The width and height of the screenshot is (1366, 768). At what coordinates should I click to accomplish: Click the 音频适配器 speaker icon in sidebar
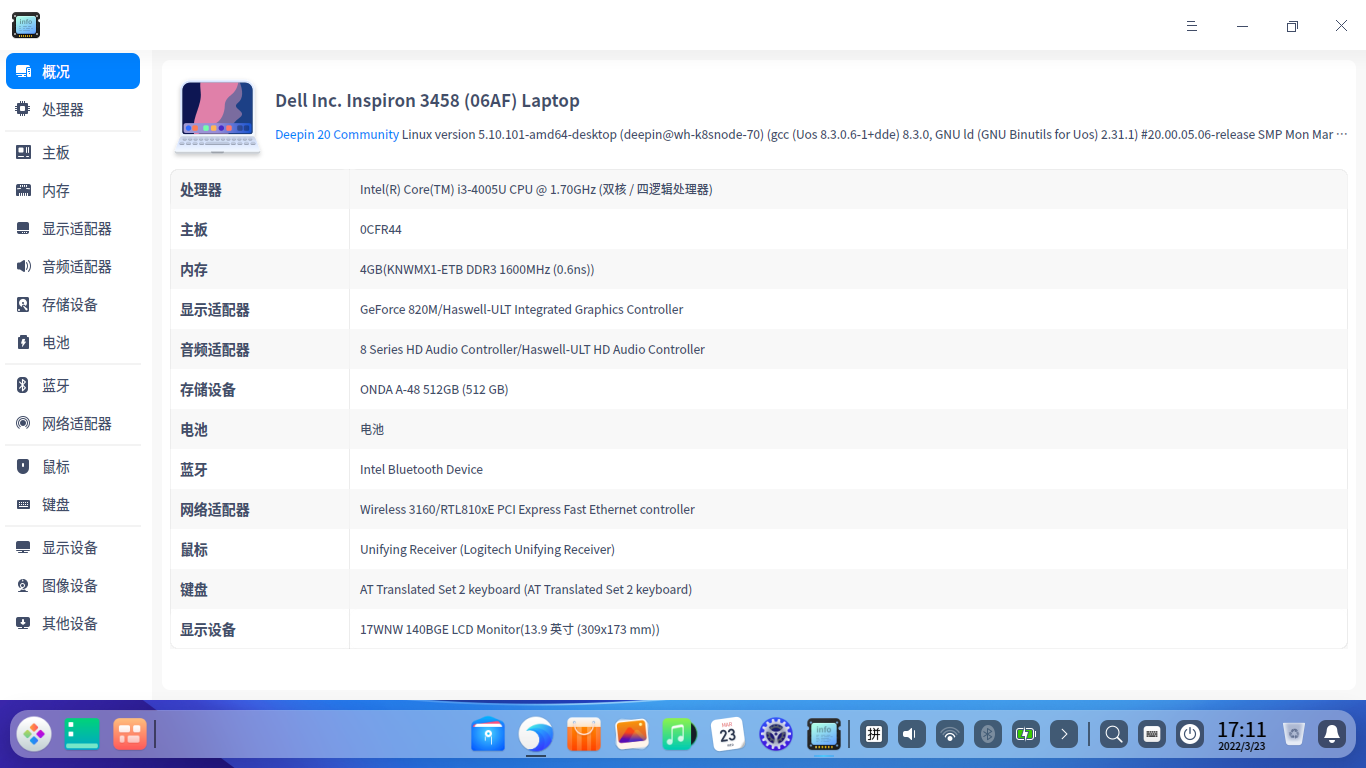23,266
